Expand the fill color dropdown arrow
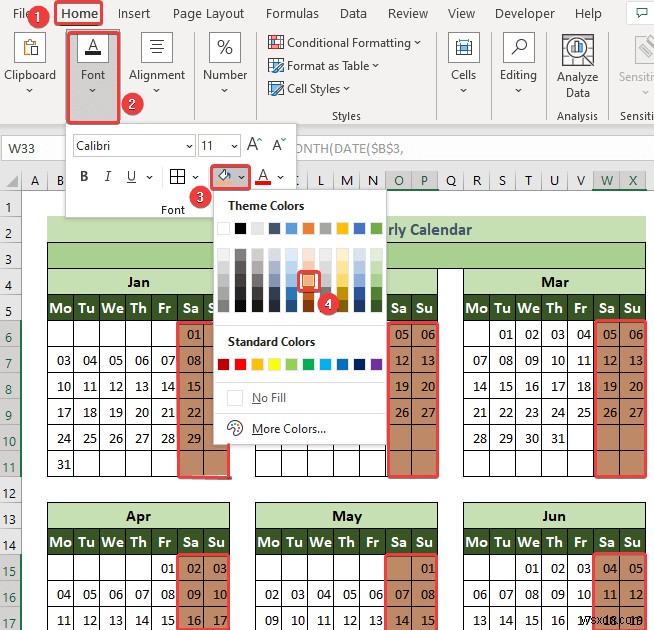Viewport: 654px width, 630px height. pos(242,177)
